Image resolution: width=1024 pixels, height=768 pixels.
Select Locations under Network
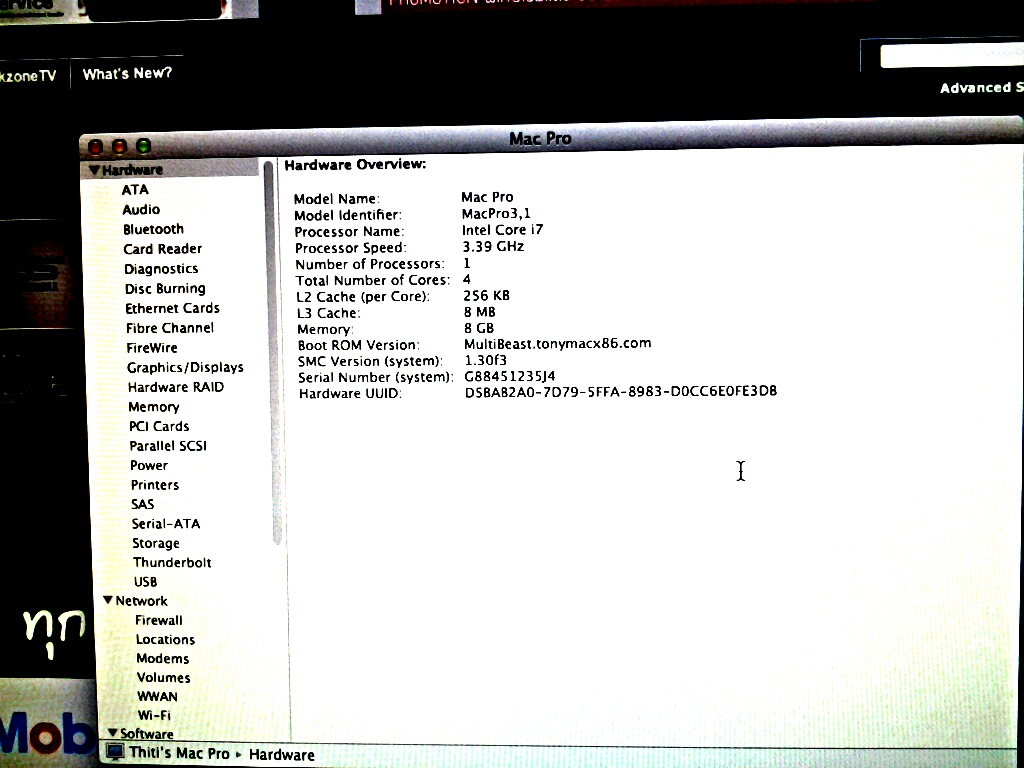(165, 639)
